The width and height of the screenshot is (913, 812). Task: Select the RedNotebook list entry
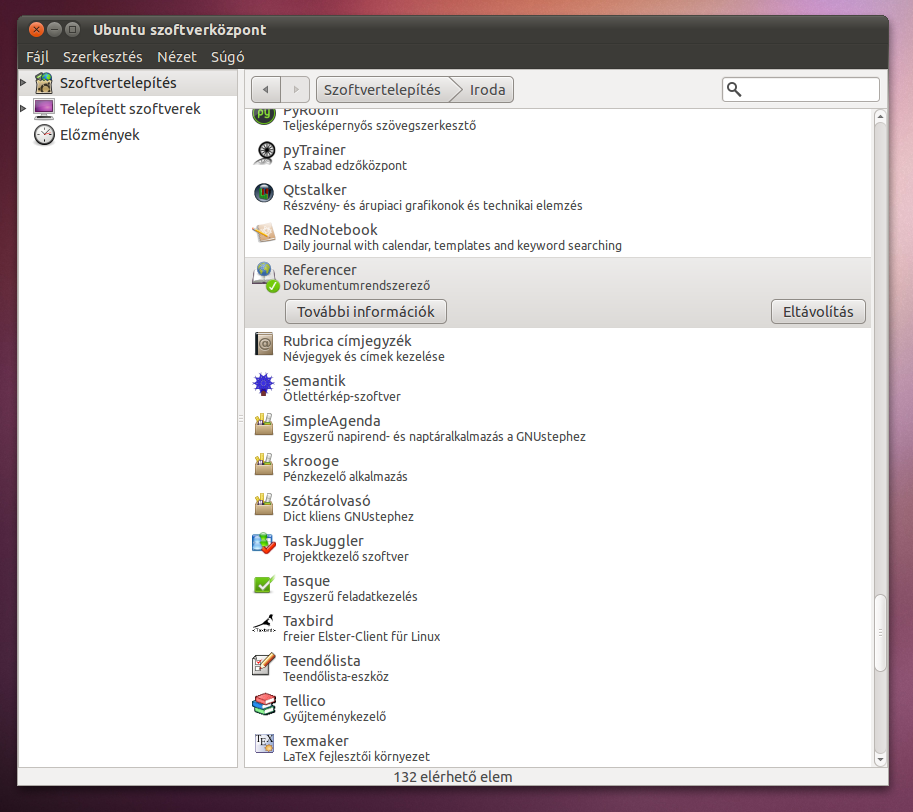558,237
